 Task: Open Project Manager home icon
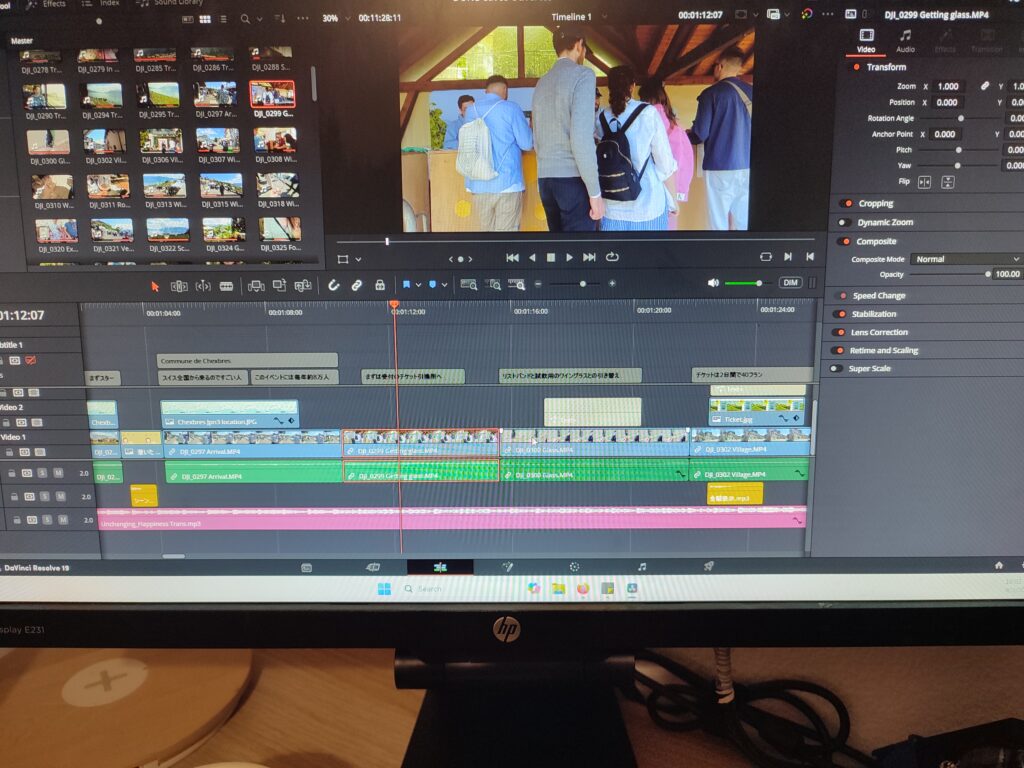tap(999, 566)
